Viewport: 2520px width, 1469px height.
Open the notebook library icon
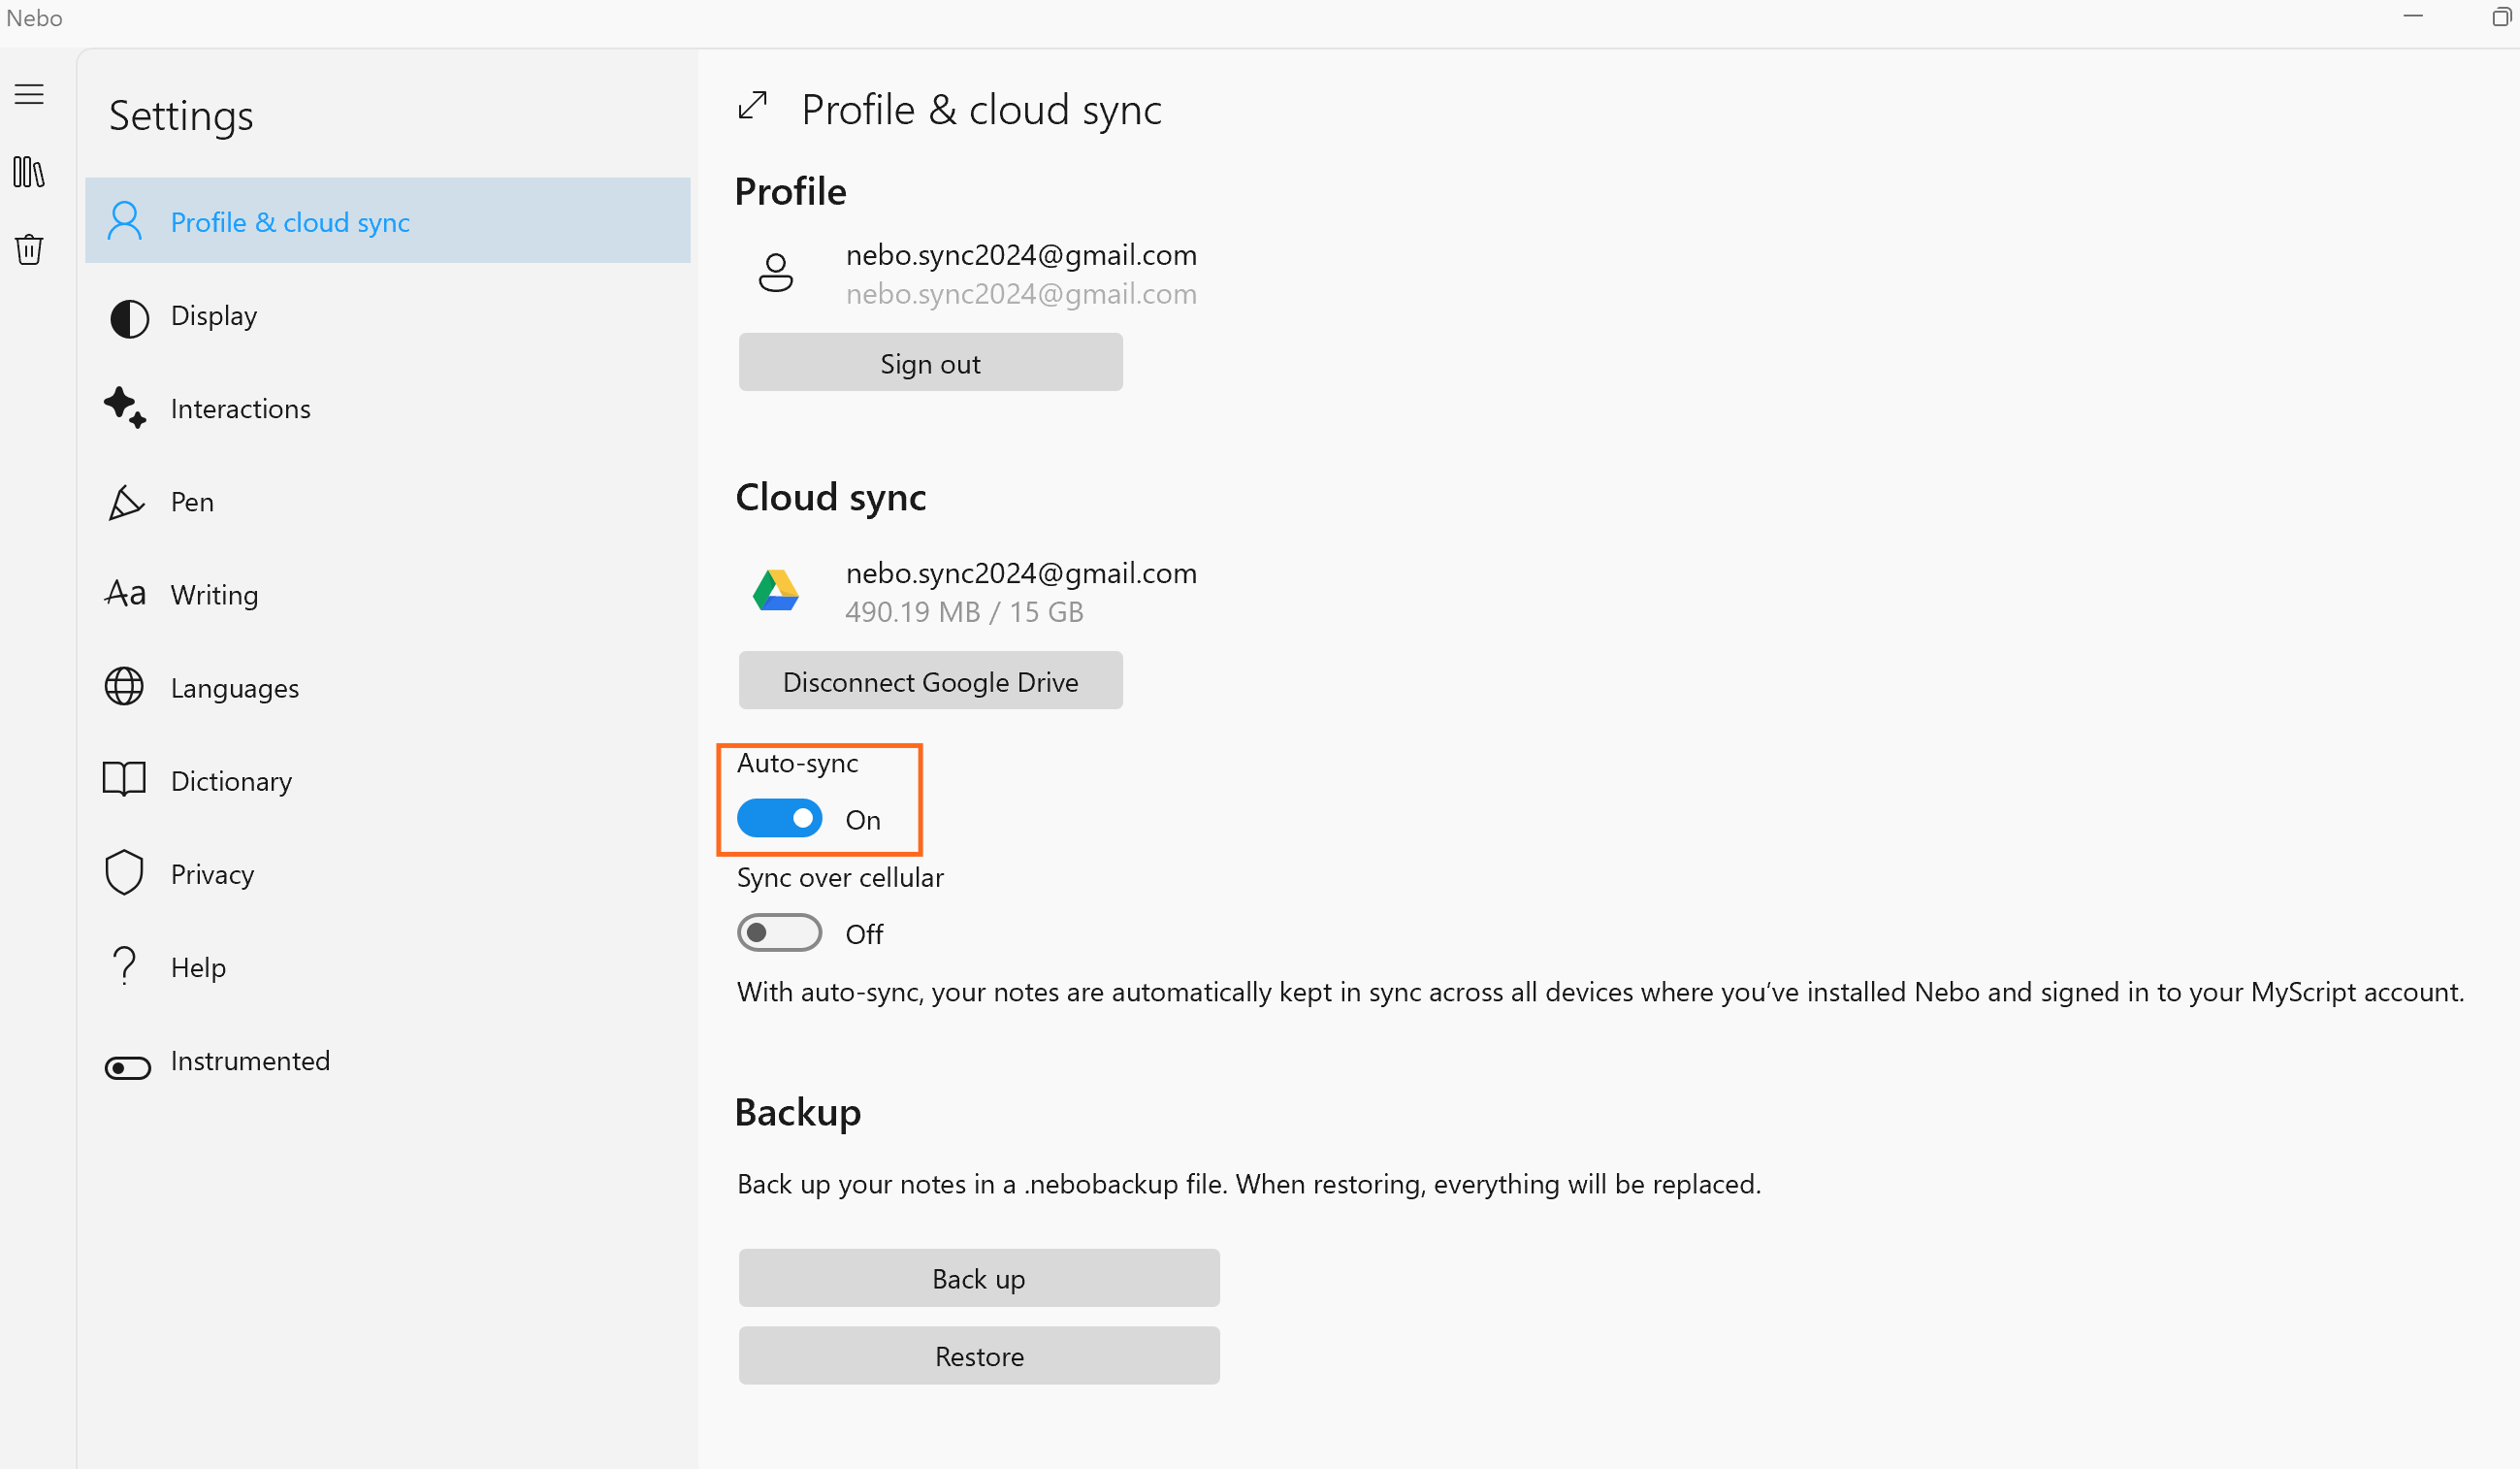pos(29,172)
